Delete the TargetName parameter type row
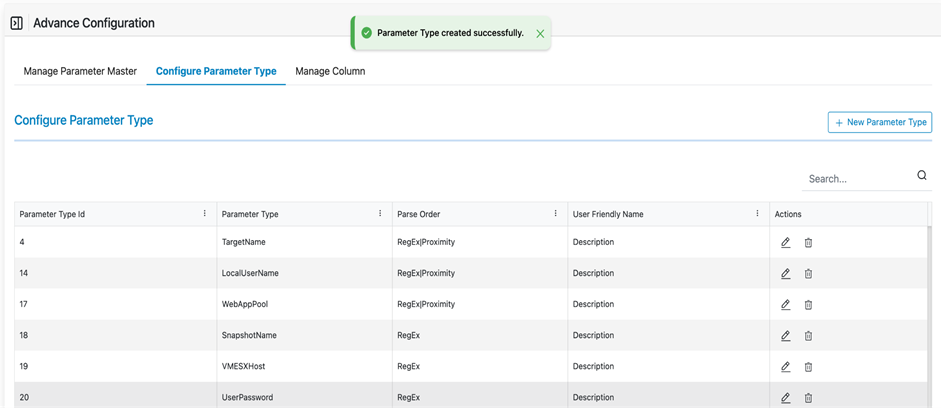 (808, 243)
